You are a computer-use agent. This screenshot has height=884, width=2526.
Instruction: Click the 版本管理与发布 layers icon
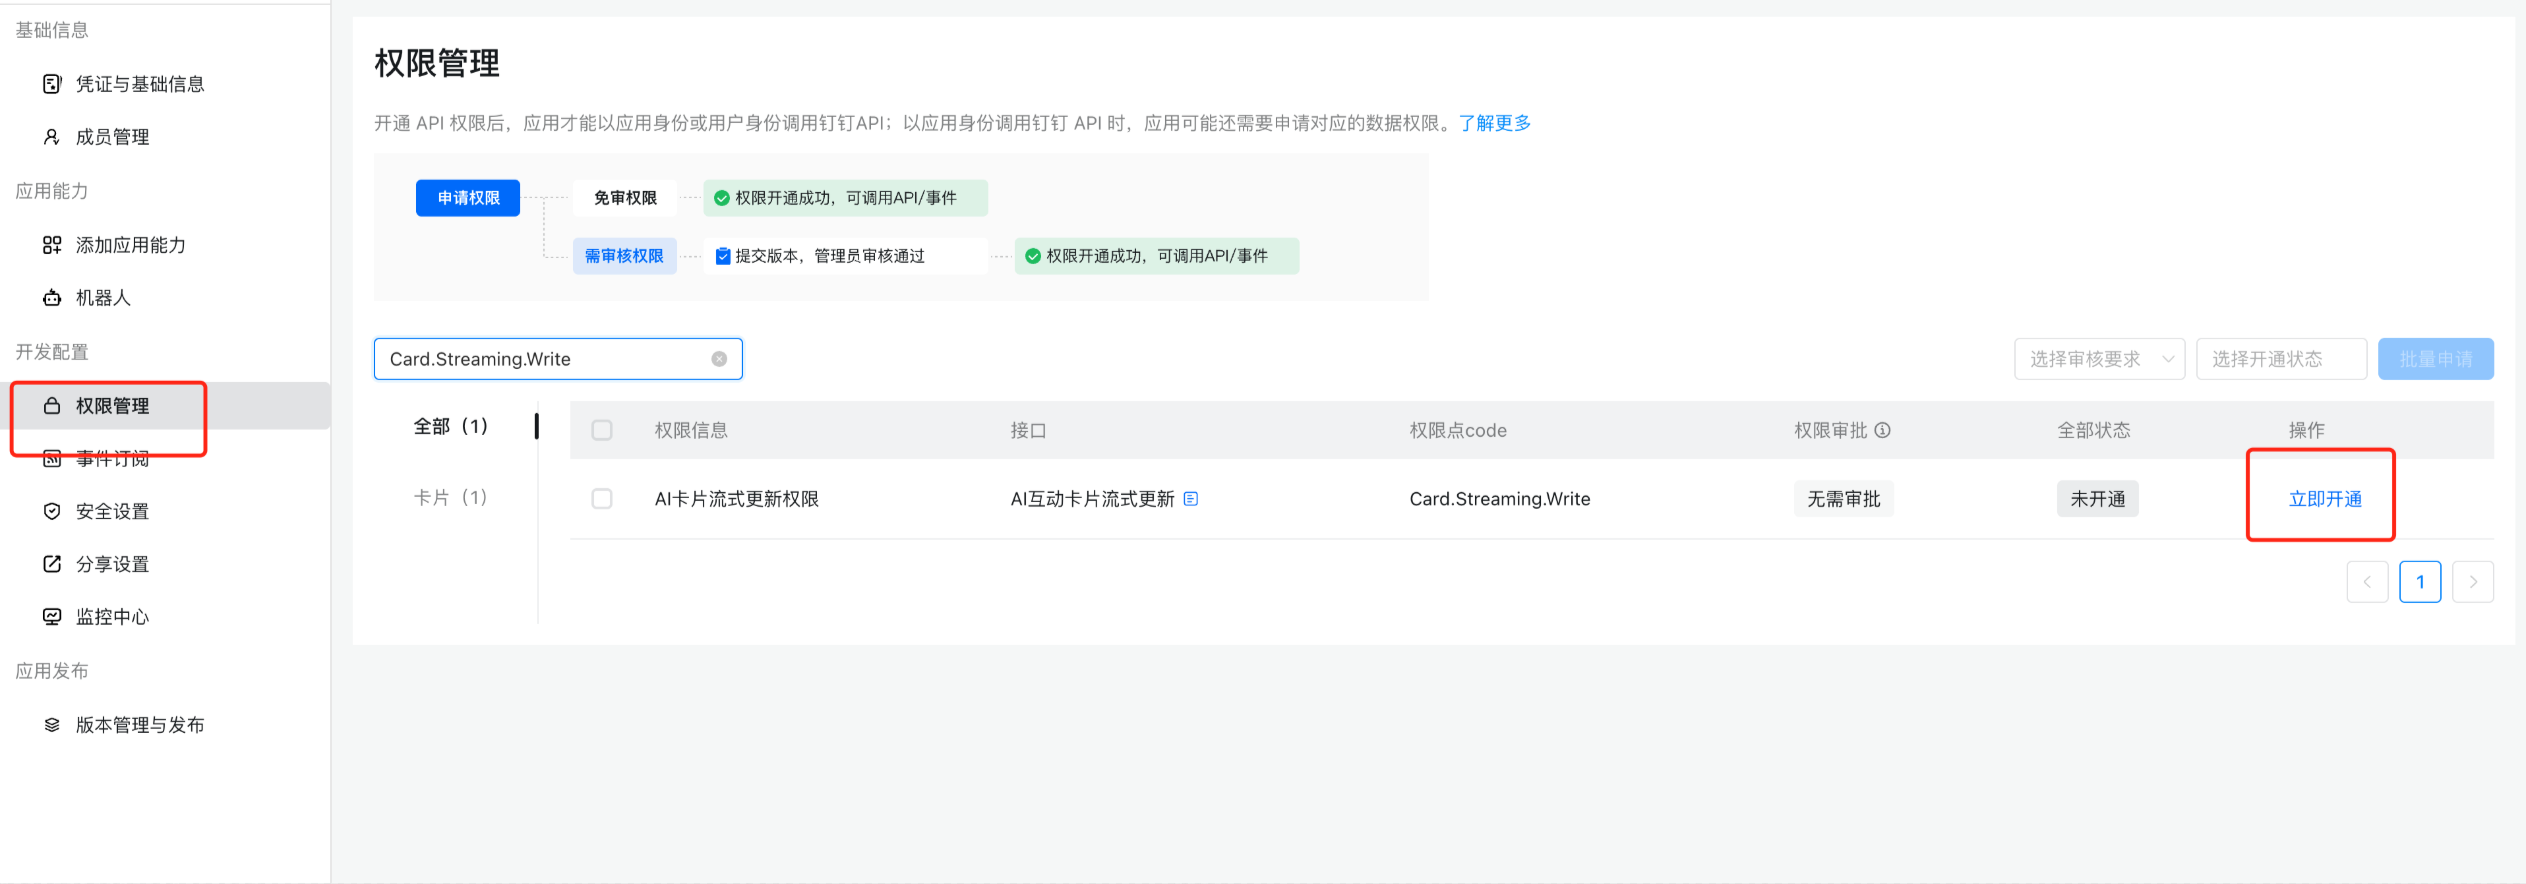[x=52, y=725]
